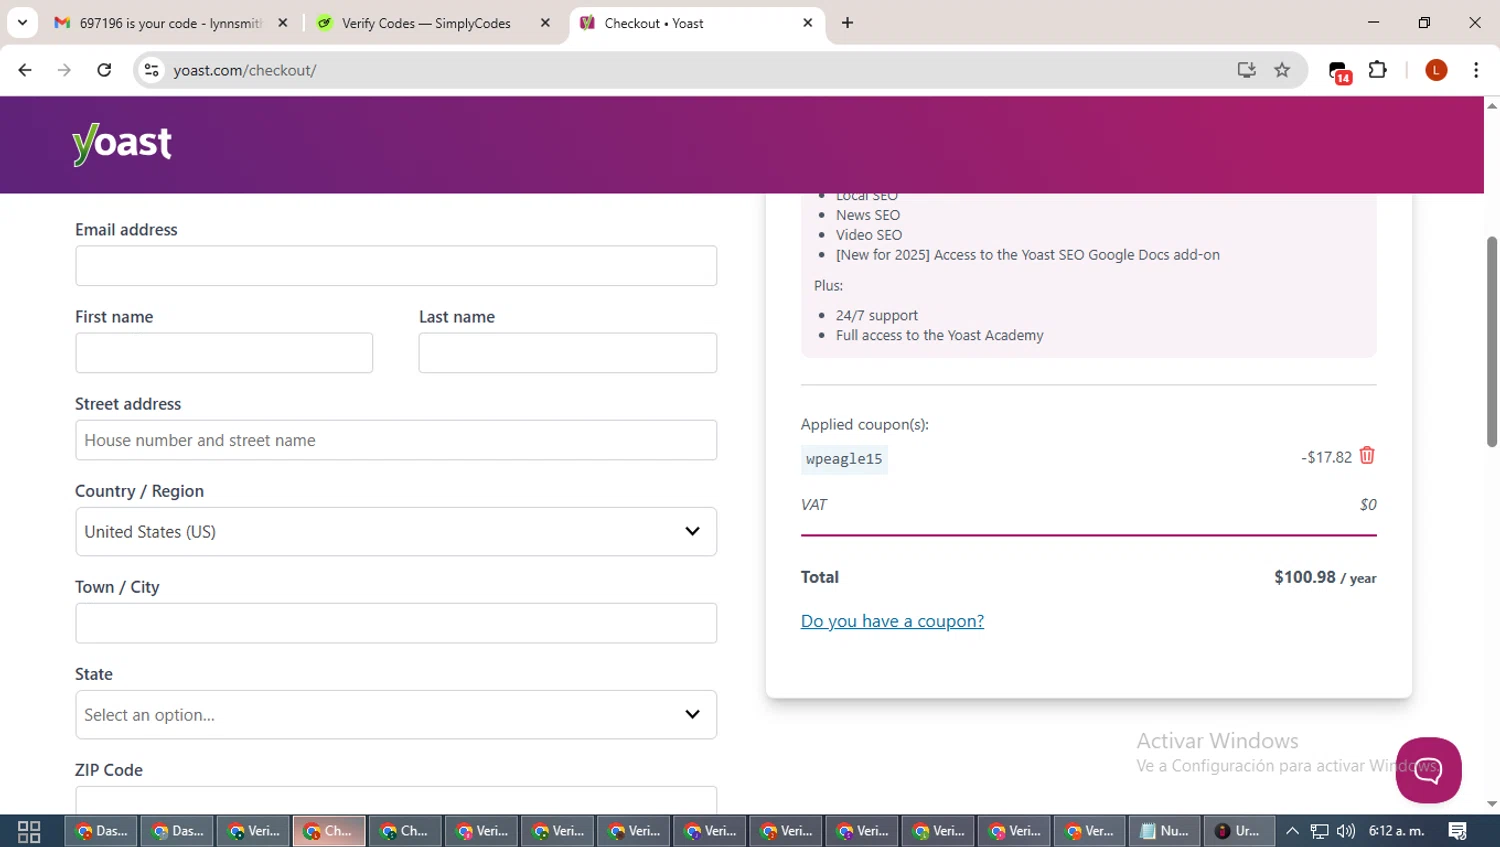The image size is (1500, 847).
Task: Open the Chrome three-dot menu
Action: [1476, 70]
